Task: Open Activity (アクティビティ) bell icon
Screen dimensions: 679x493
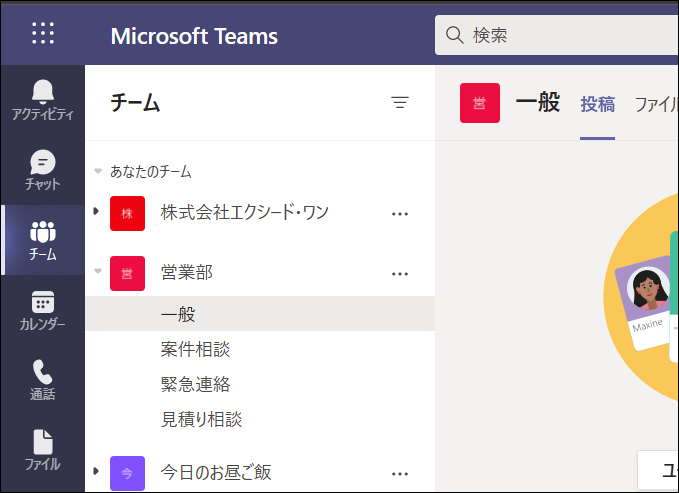Action: 43,101
